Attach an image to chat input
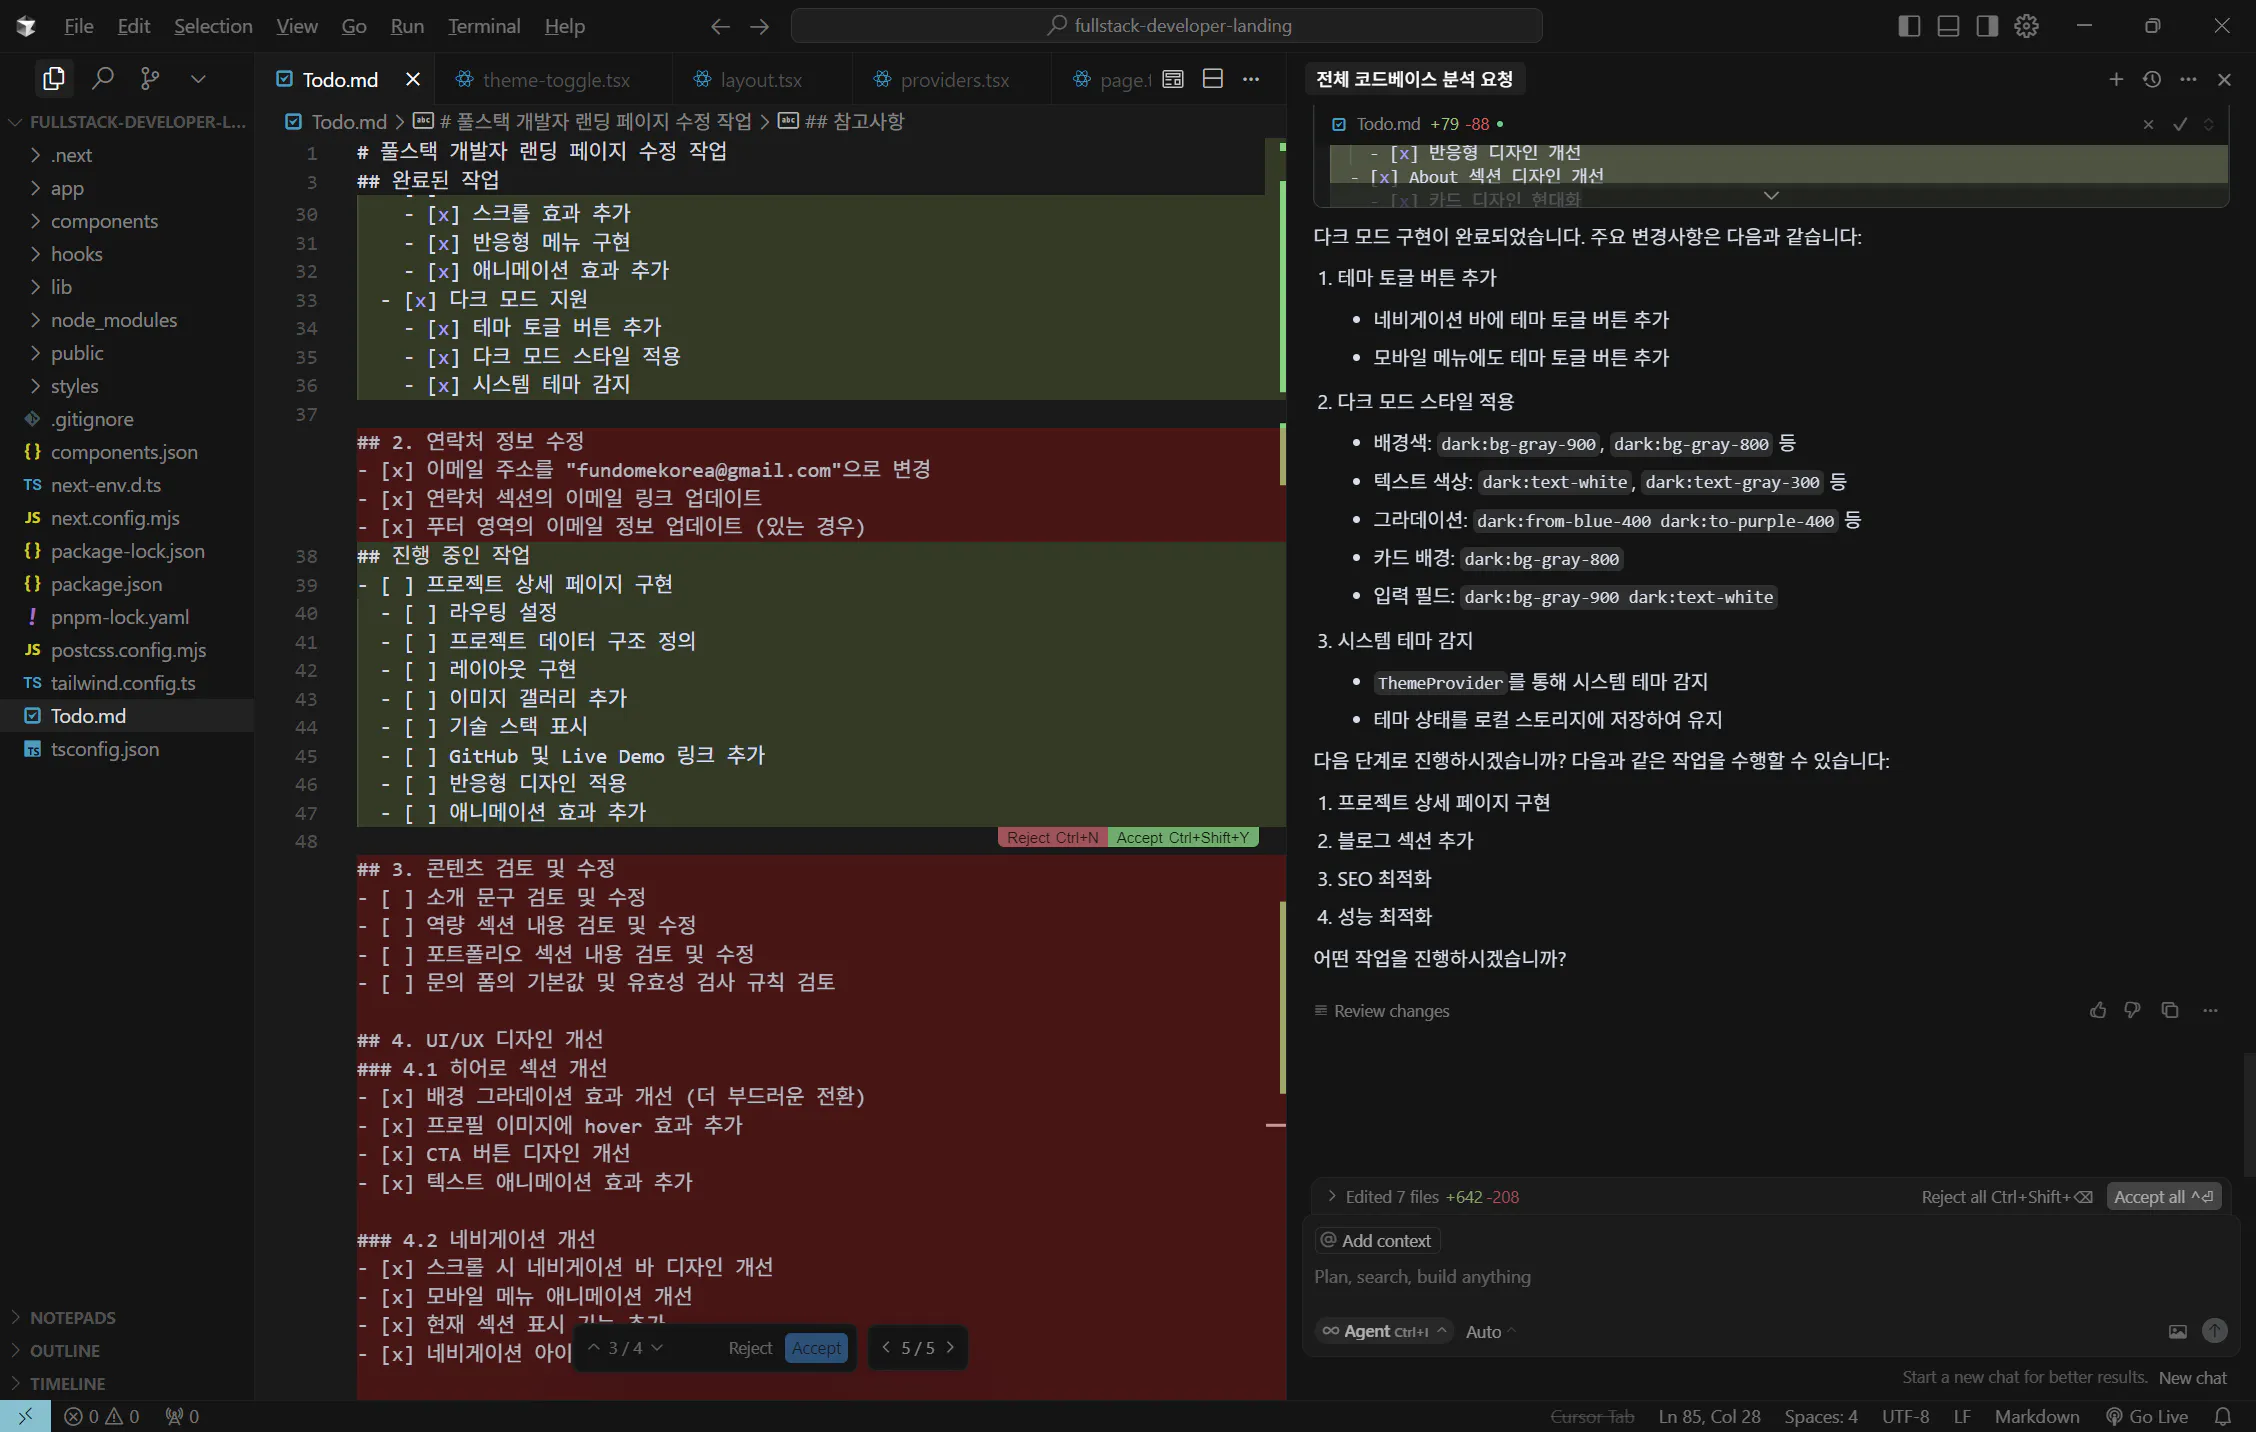2256x1432 pixels. pyautogui.click(x=2177, y=1331)
